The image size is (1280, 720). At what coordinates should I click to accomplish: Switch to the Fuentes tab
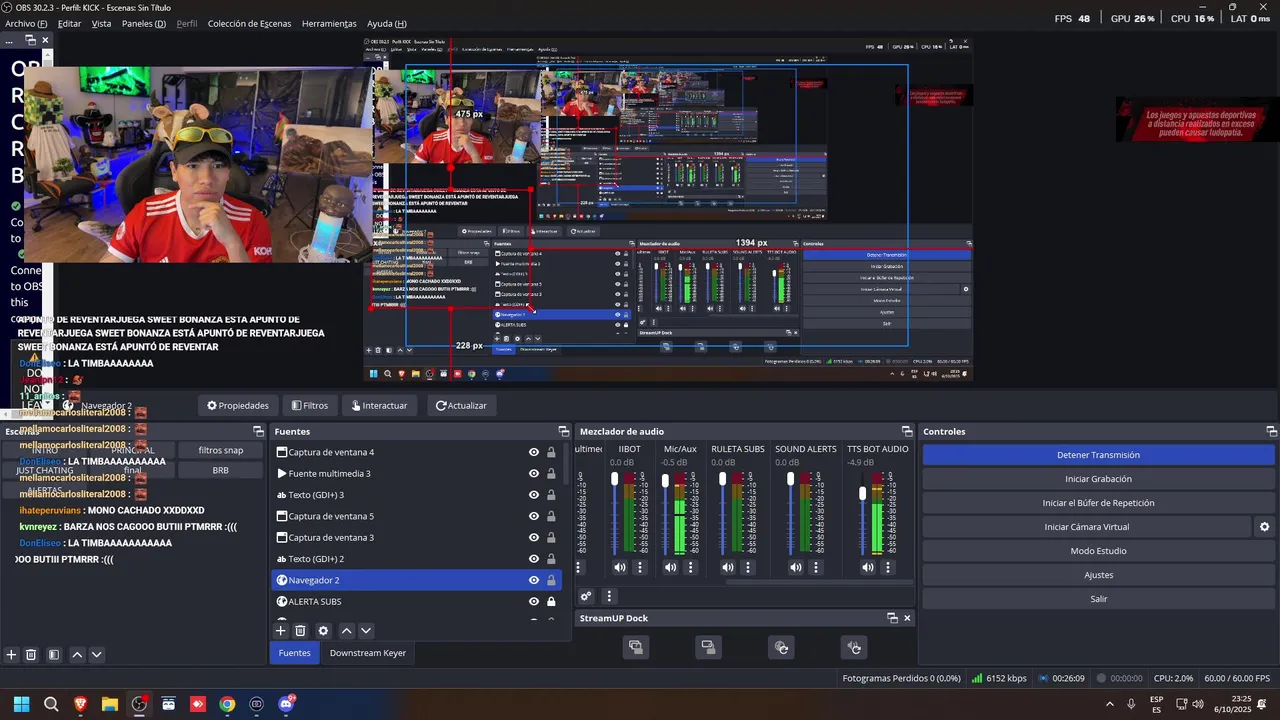(x=294, y=653)
